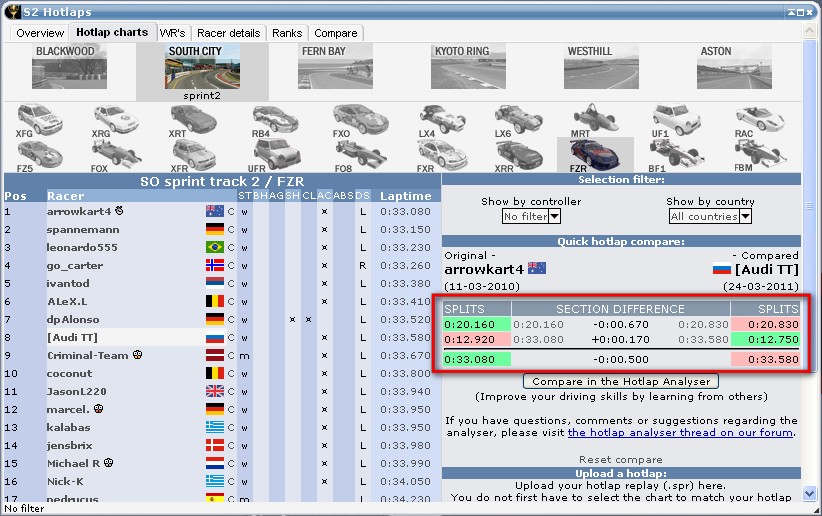Open the Kyoto Ring track thumbnail
This screenshot has width=822, height=516.
point(468,67)
